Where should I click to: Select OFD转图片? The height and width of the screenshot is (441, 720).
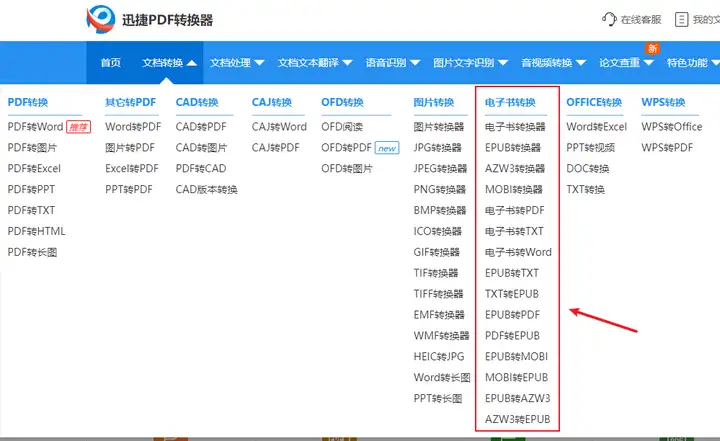[x=347, y=169]
